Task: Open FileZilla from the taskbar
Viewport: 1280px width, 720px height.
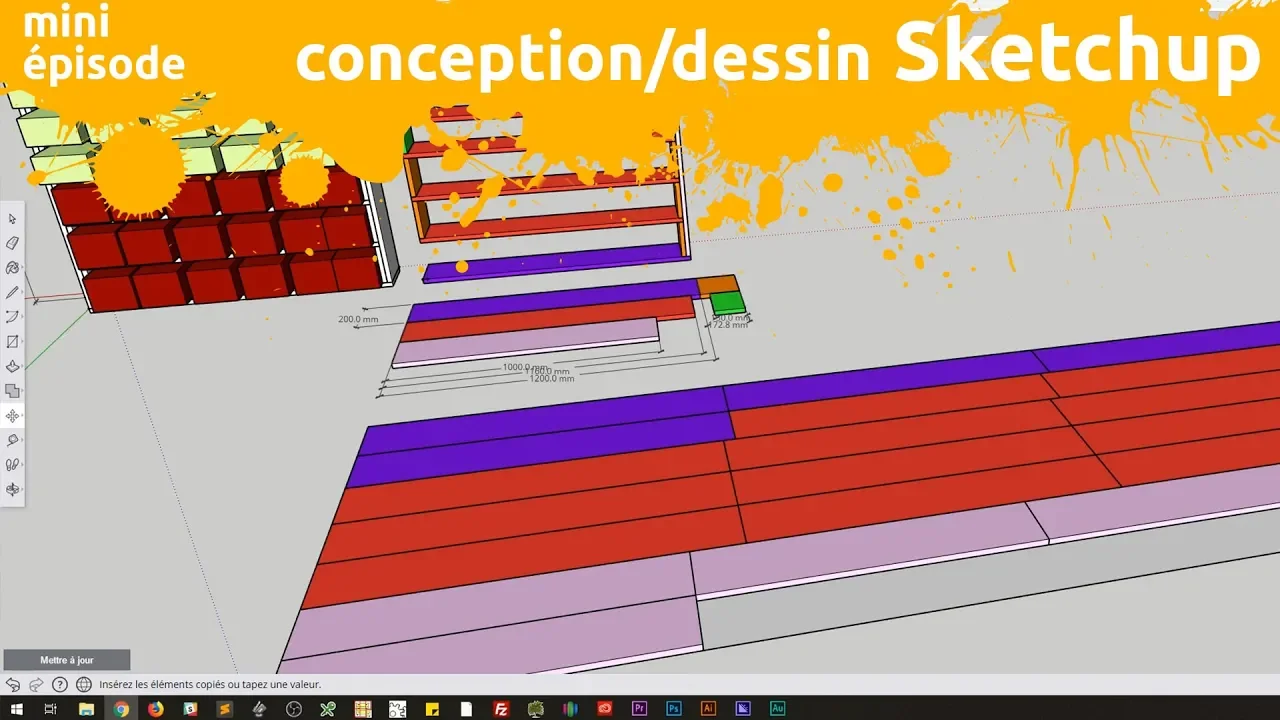Action: (501, 709)
